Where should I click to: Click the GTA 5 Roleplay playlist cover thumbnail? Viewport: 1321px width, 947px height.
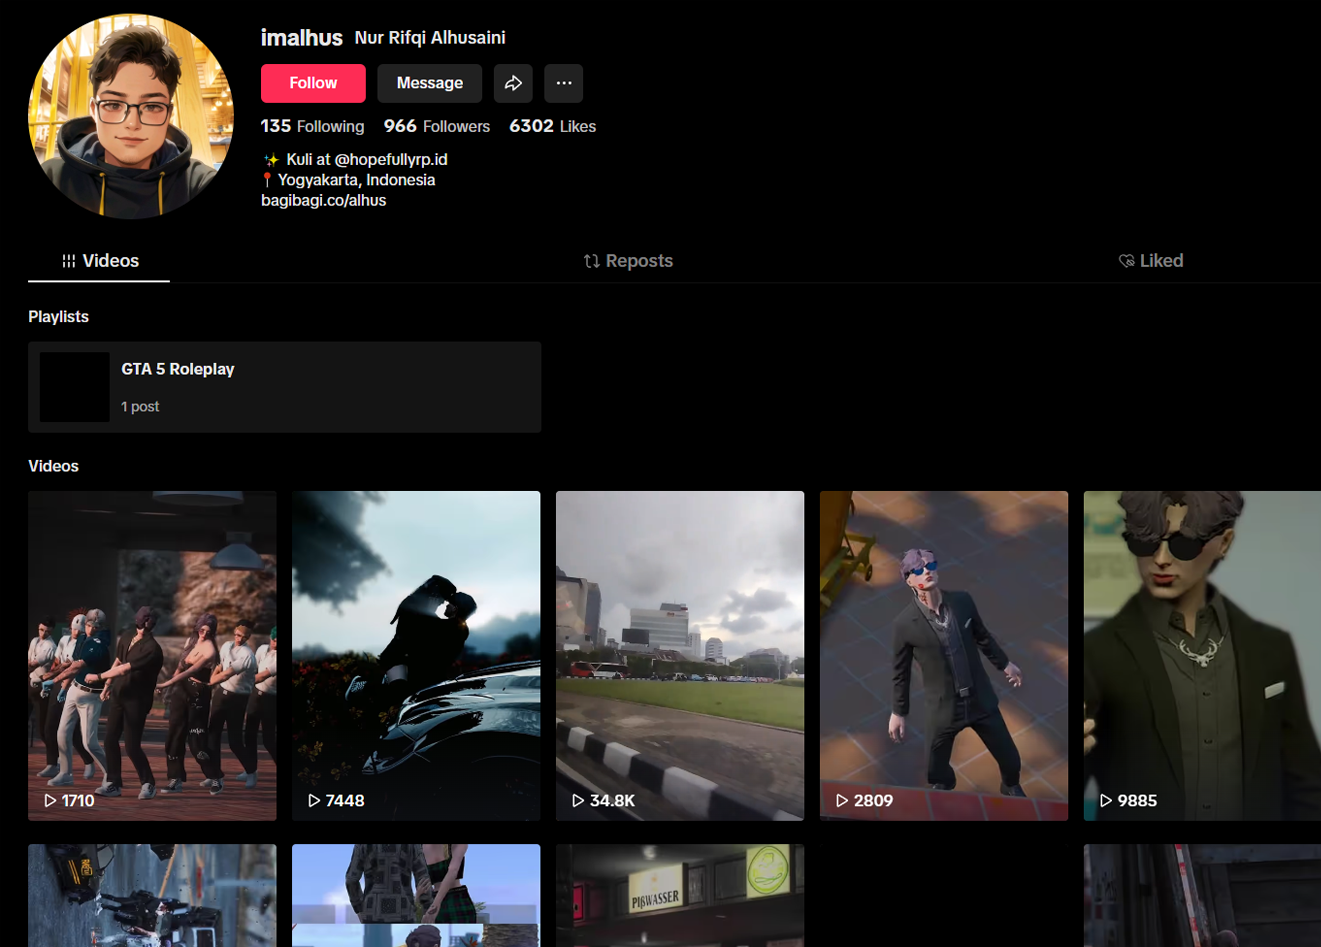[x=74, y=387]
